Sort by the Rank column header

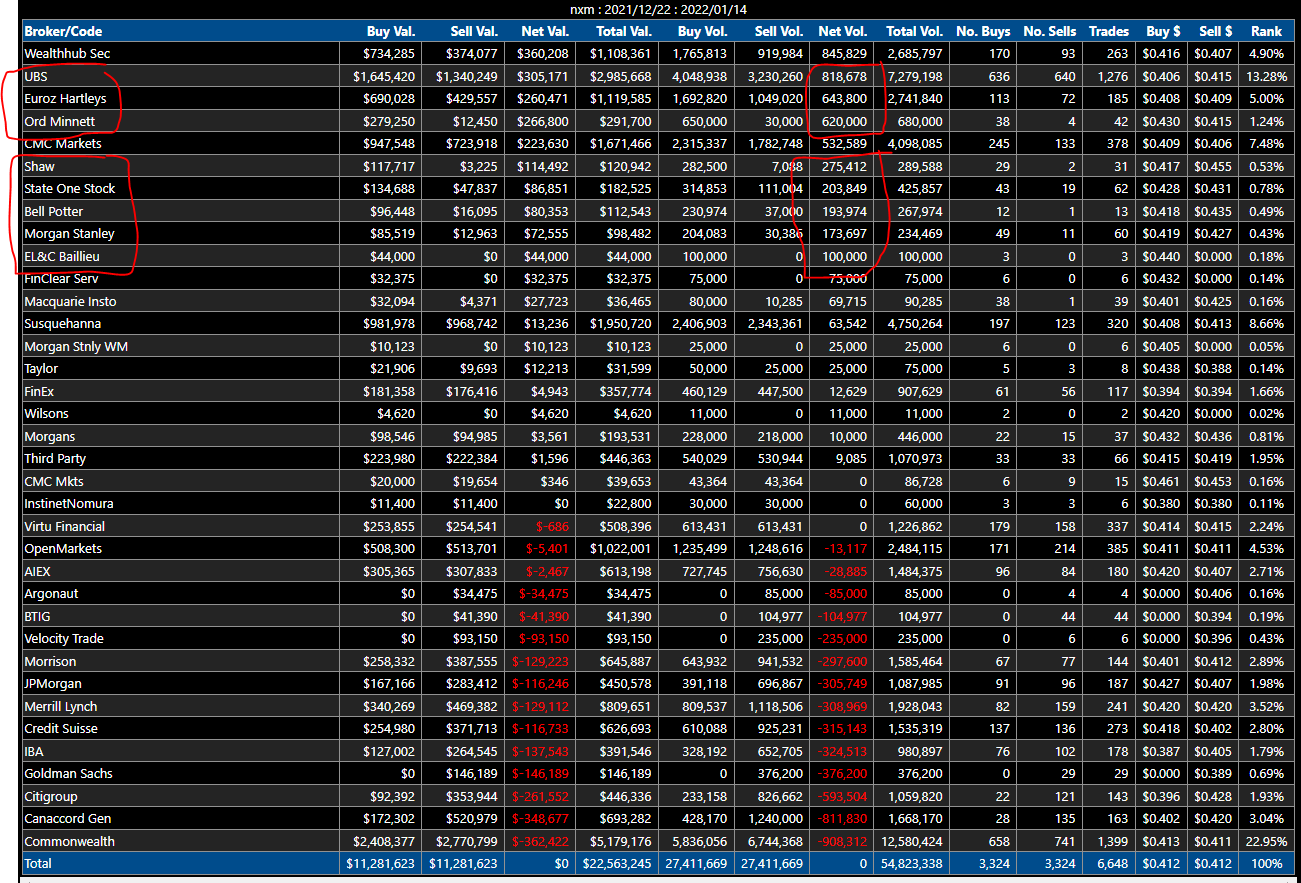coord(1266,31)
